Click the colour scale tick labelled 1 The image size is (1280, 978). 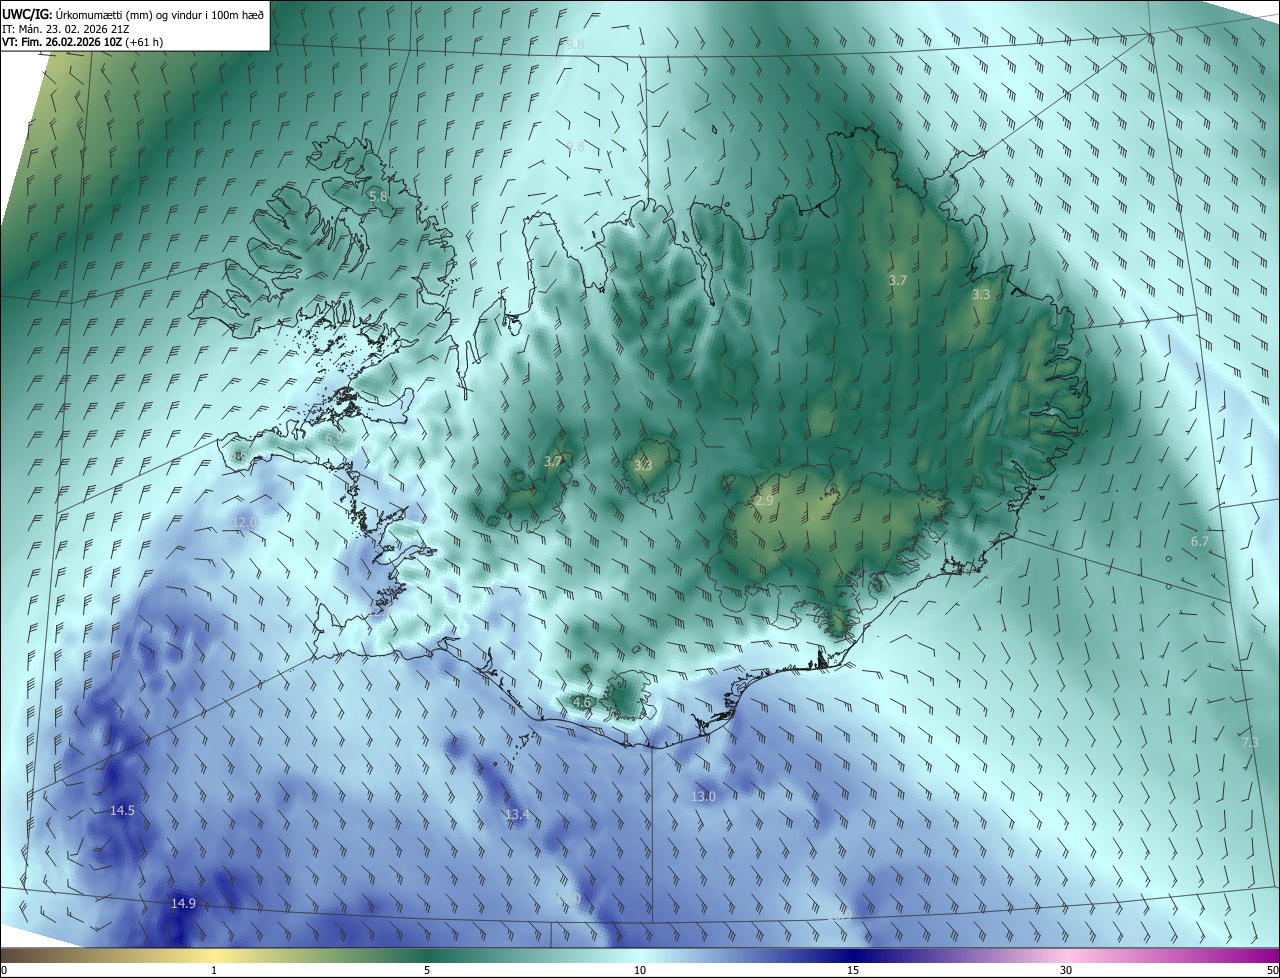pos(214,970)
